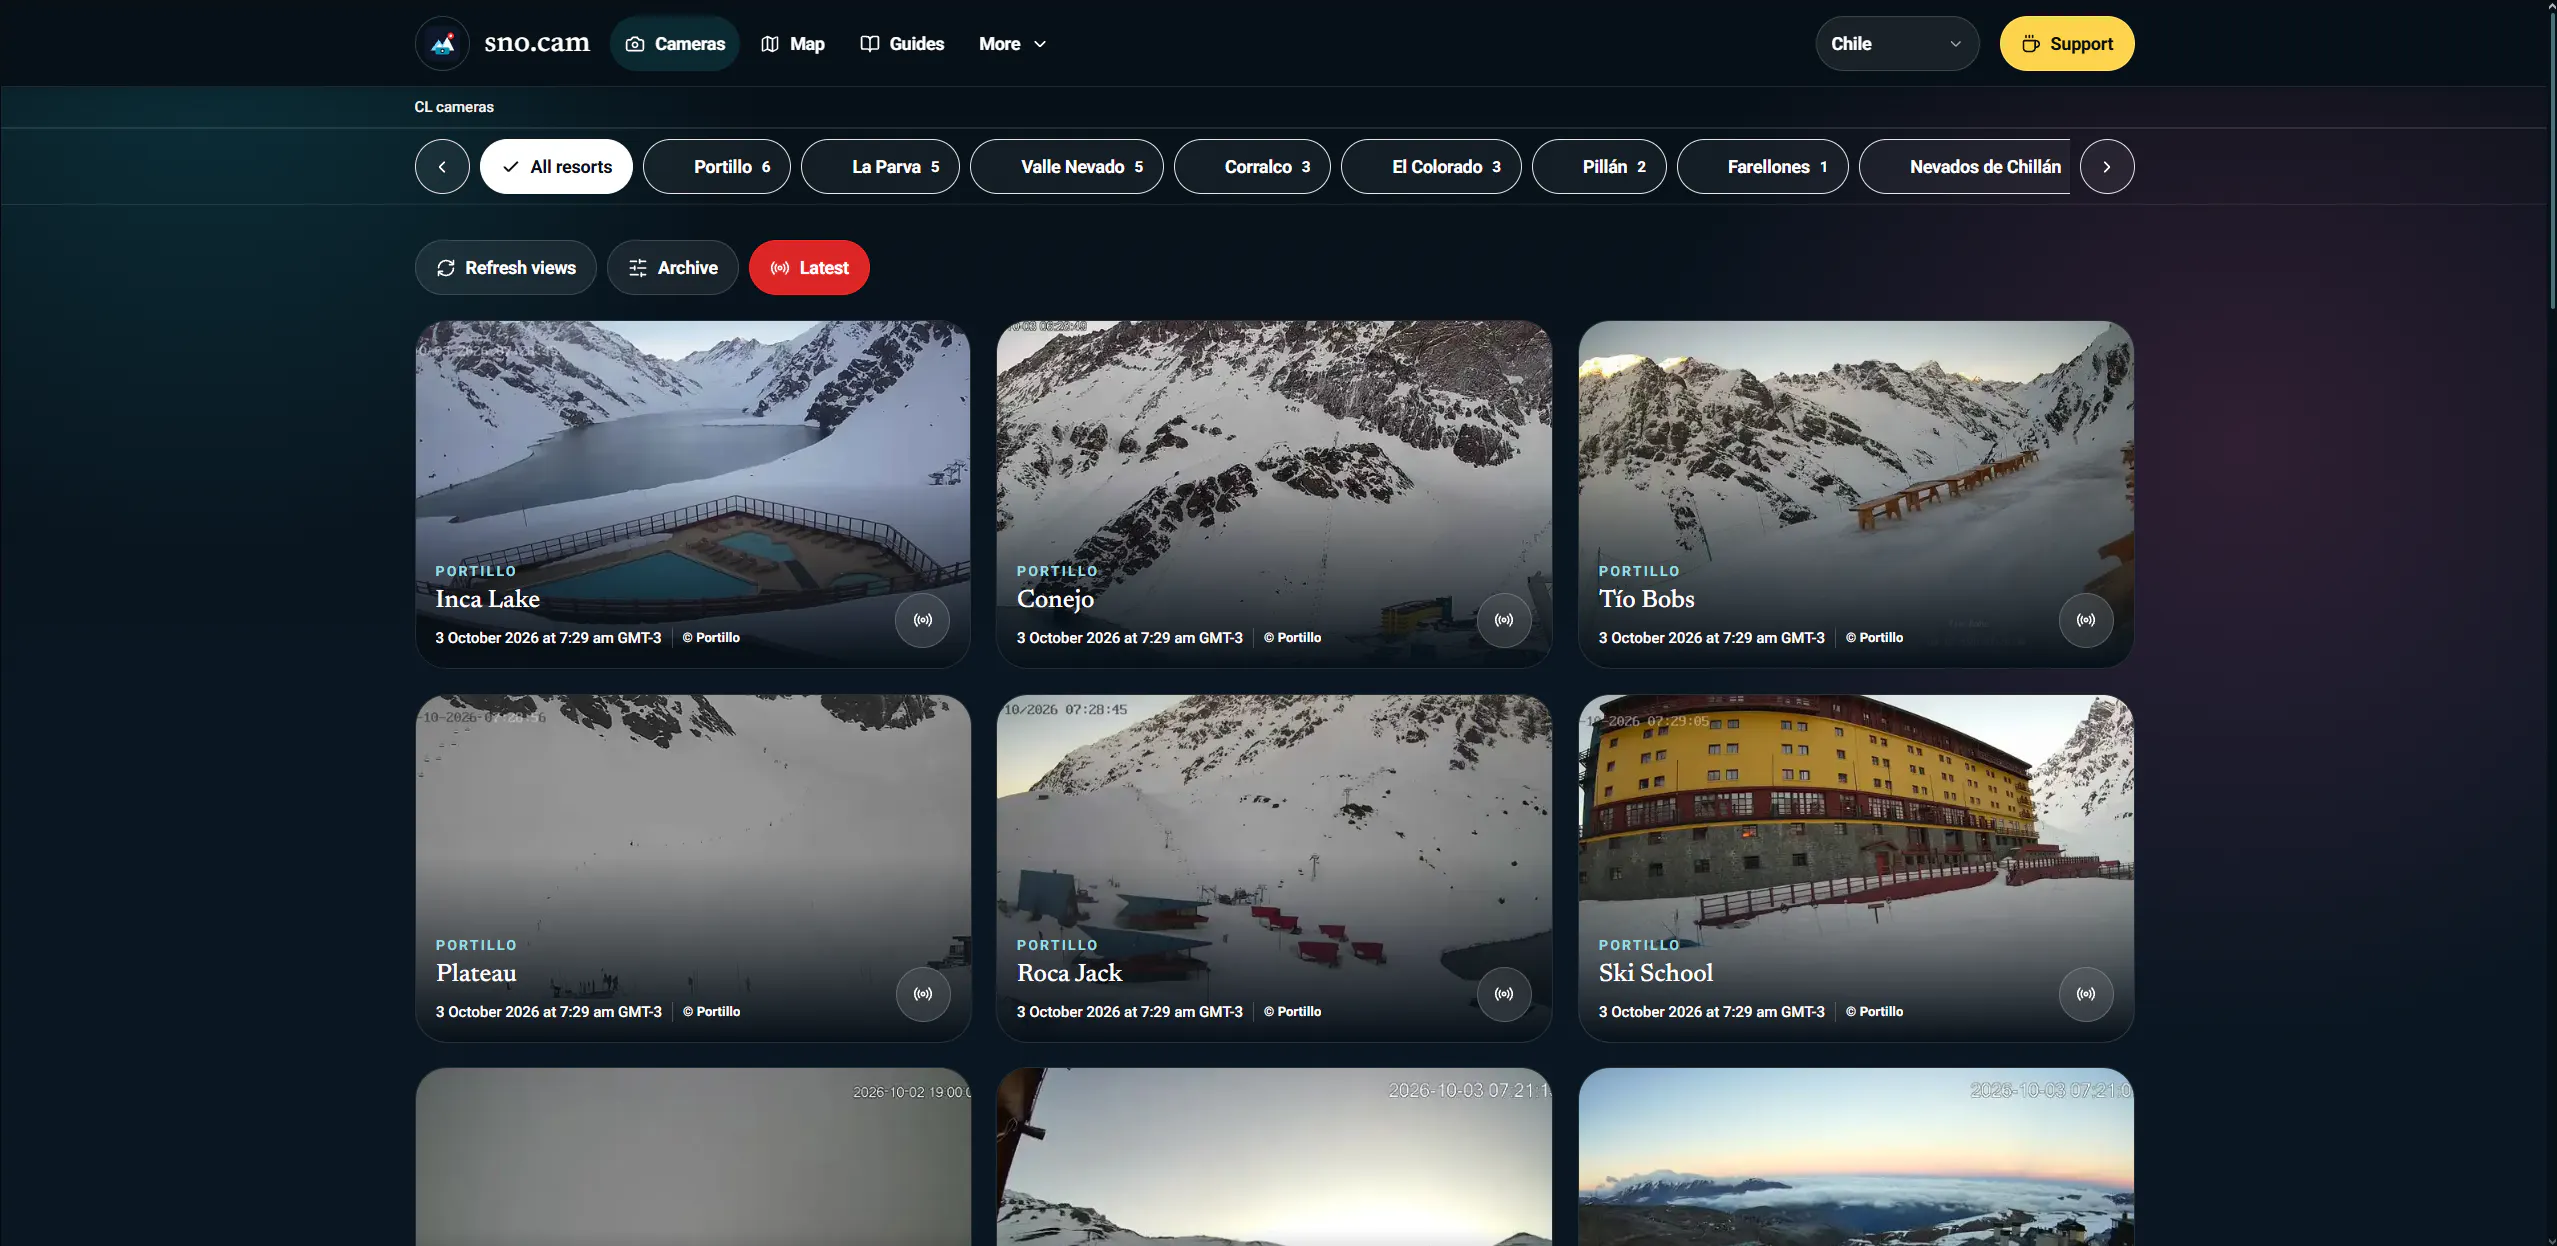Expand the More menu
Viewport: 2557px width, 1246px height.
point(1012,44)
